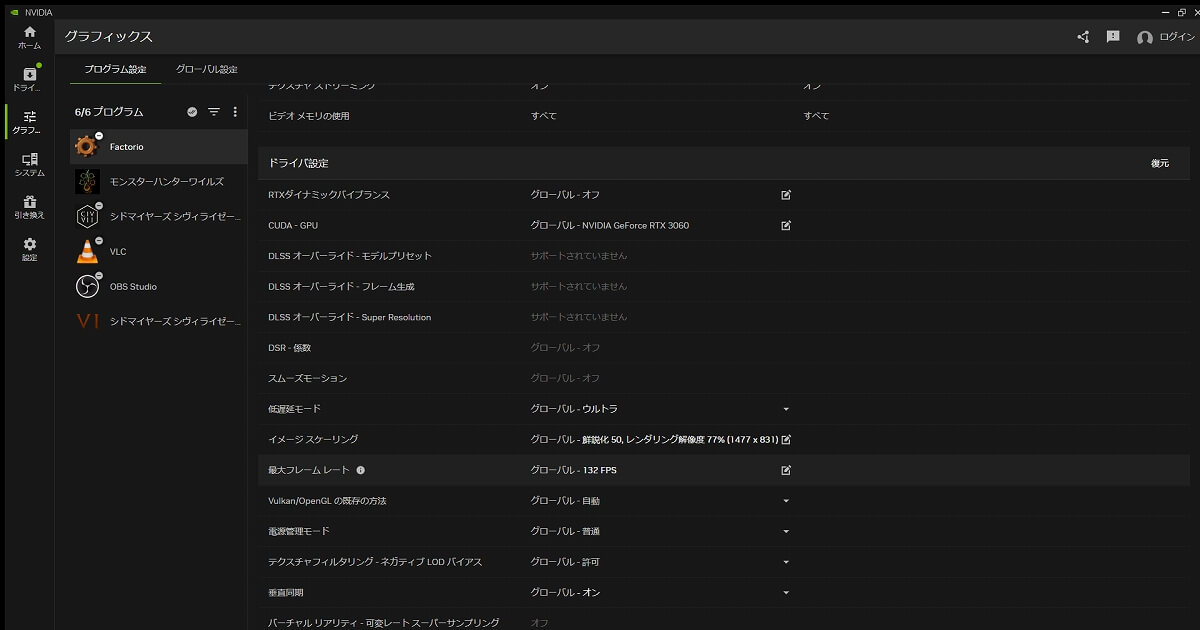Image resolution: width=1200 pixels, height=630 pixels.
Task: Open three-dot menu above program list
Action: [x=235, y=112]
